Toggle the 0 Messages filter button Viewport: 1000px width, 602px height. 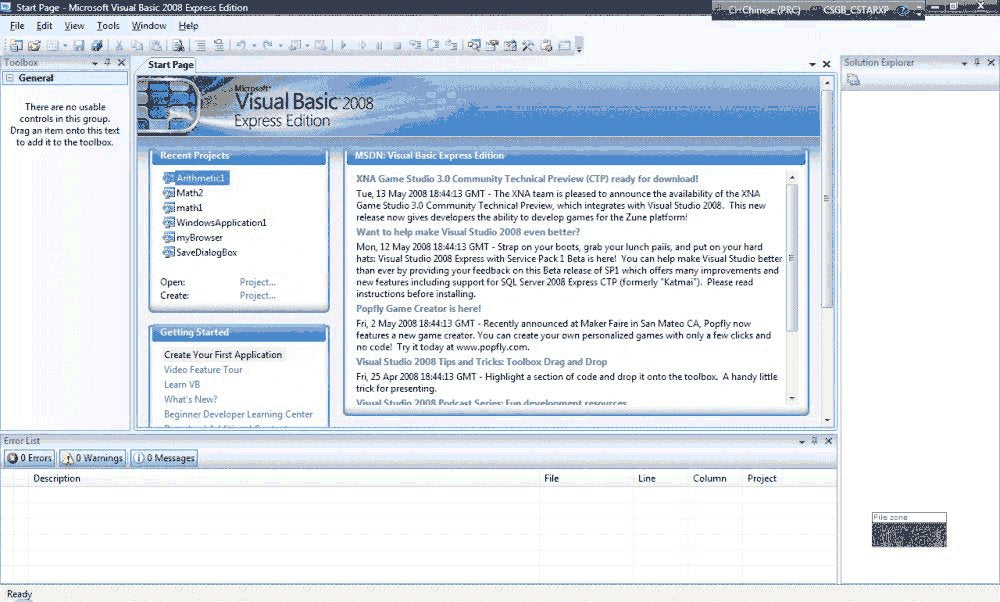pos(164,458)
